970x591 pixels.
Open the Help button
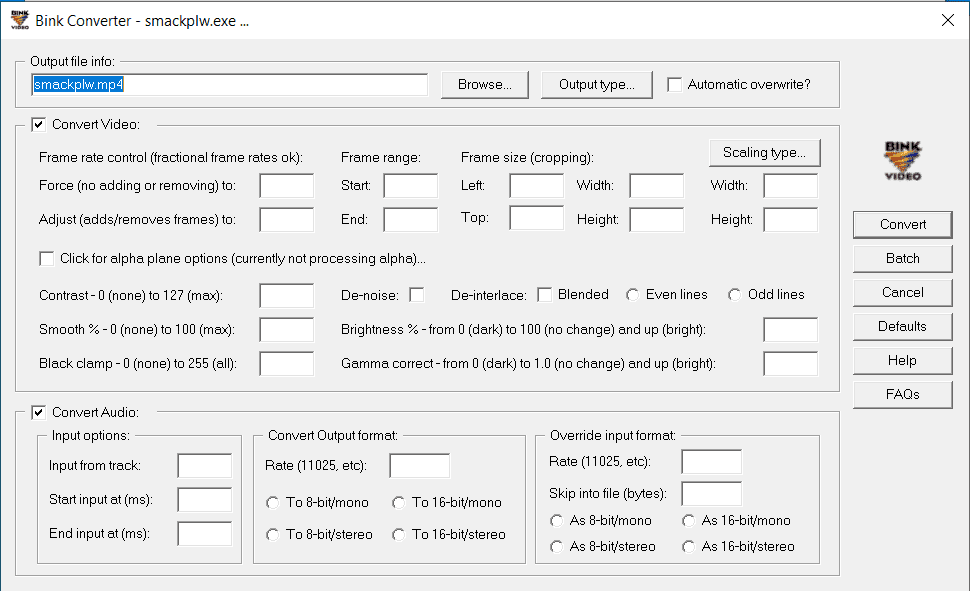tap(903, 361)
